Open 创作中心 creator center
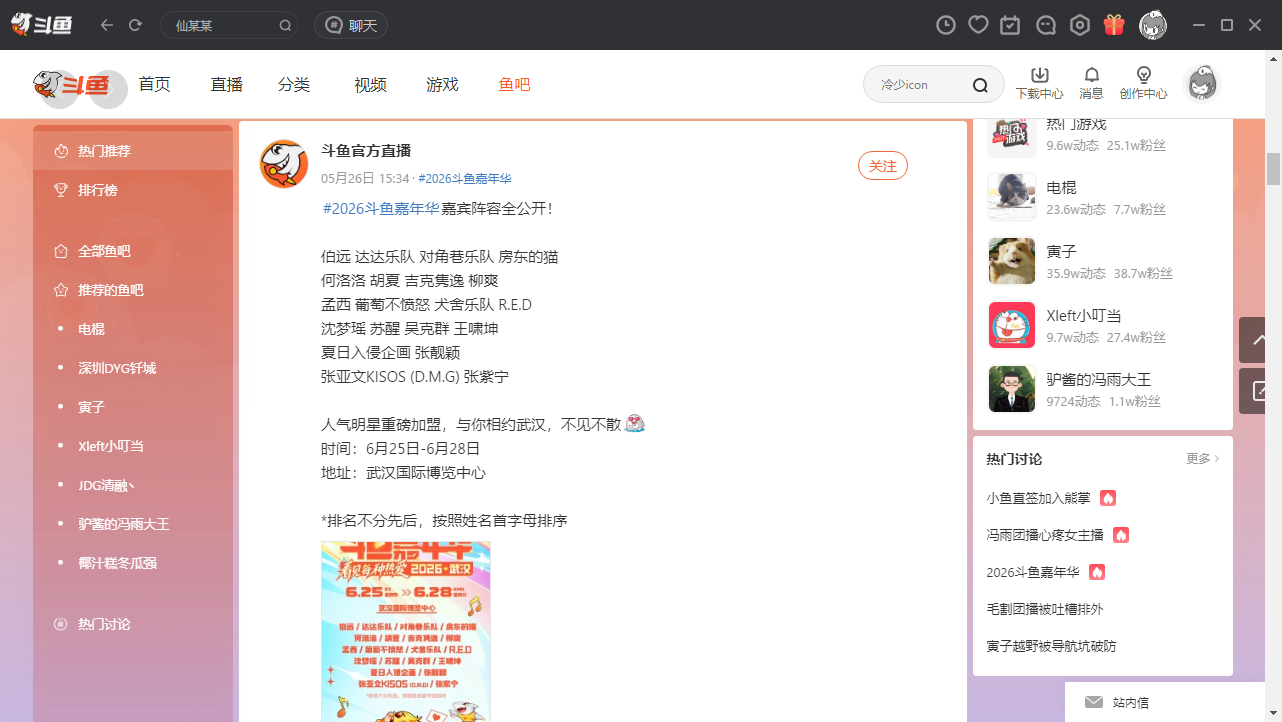Viewport: 1282px width, 722px height. pyautogui.click(x=1144, y=84)
